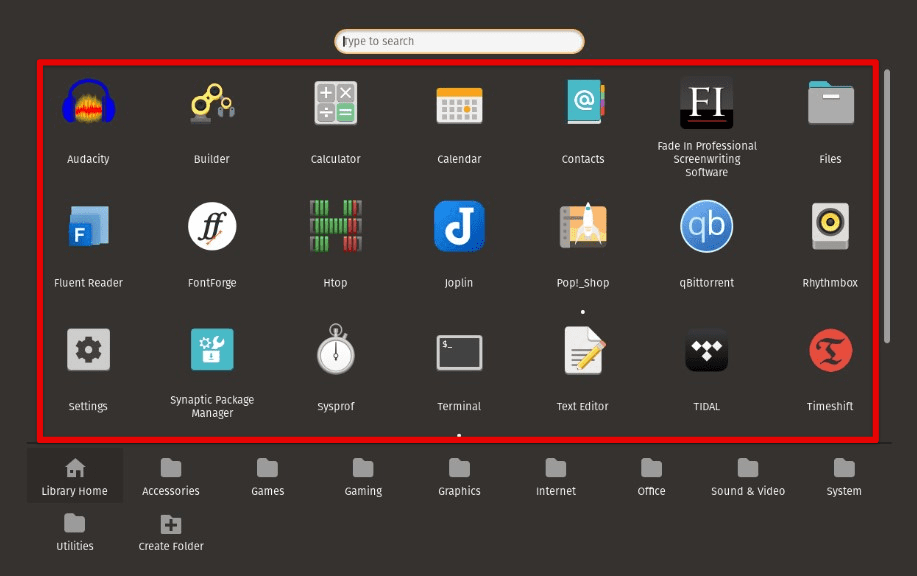Click the Create Folder button
Screen dimensions: 917x576
click(170, 531)
